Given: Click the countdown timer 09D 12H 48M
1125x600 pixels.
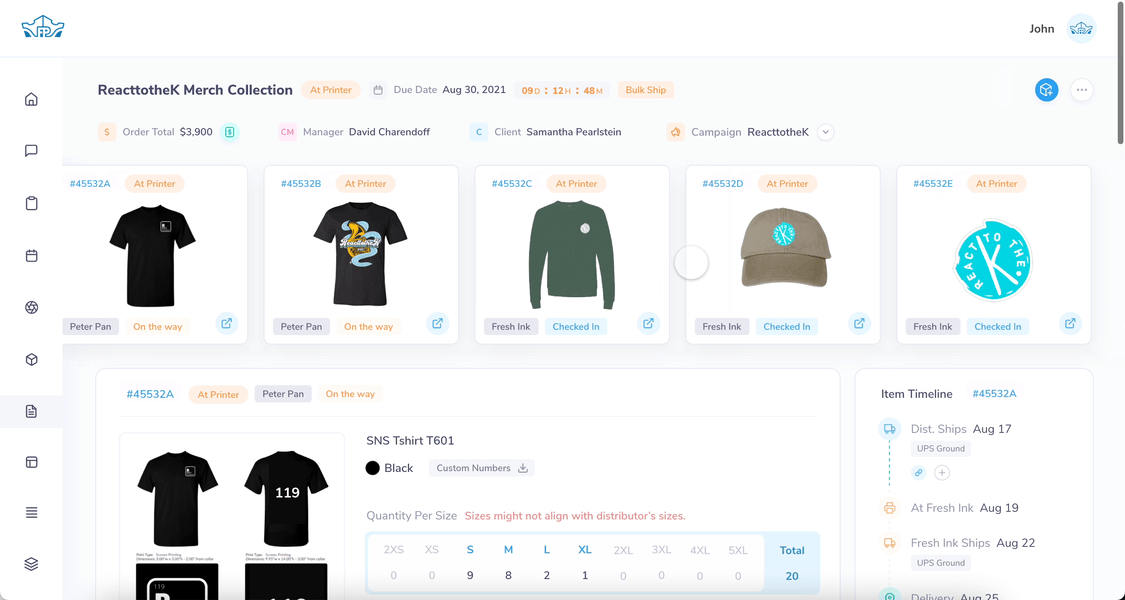Looking at the screenshot, I should (x=562, y=90).
